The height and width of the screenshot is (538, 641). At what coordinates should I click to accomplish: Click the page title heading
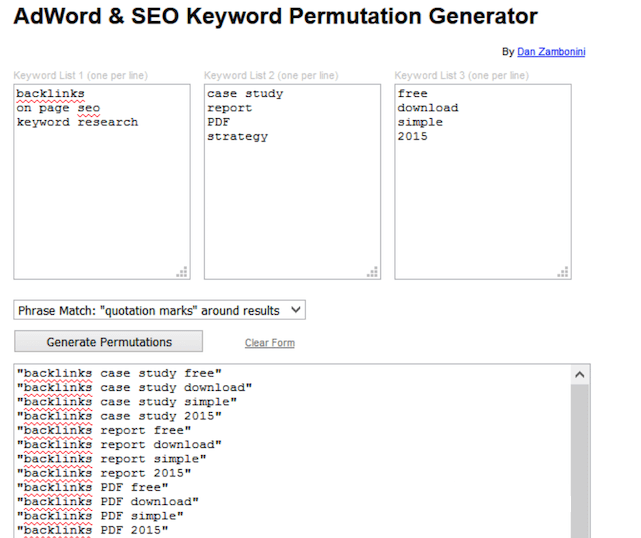pyautogui.click(x=275, y=16)
